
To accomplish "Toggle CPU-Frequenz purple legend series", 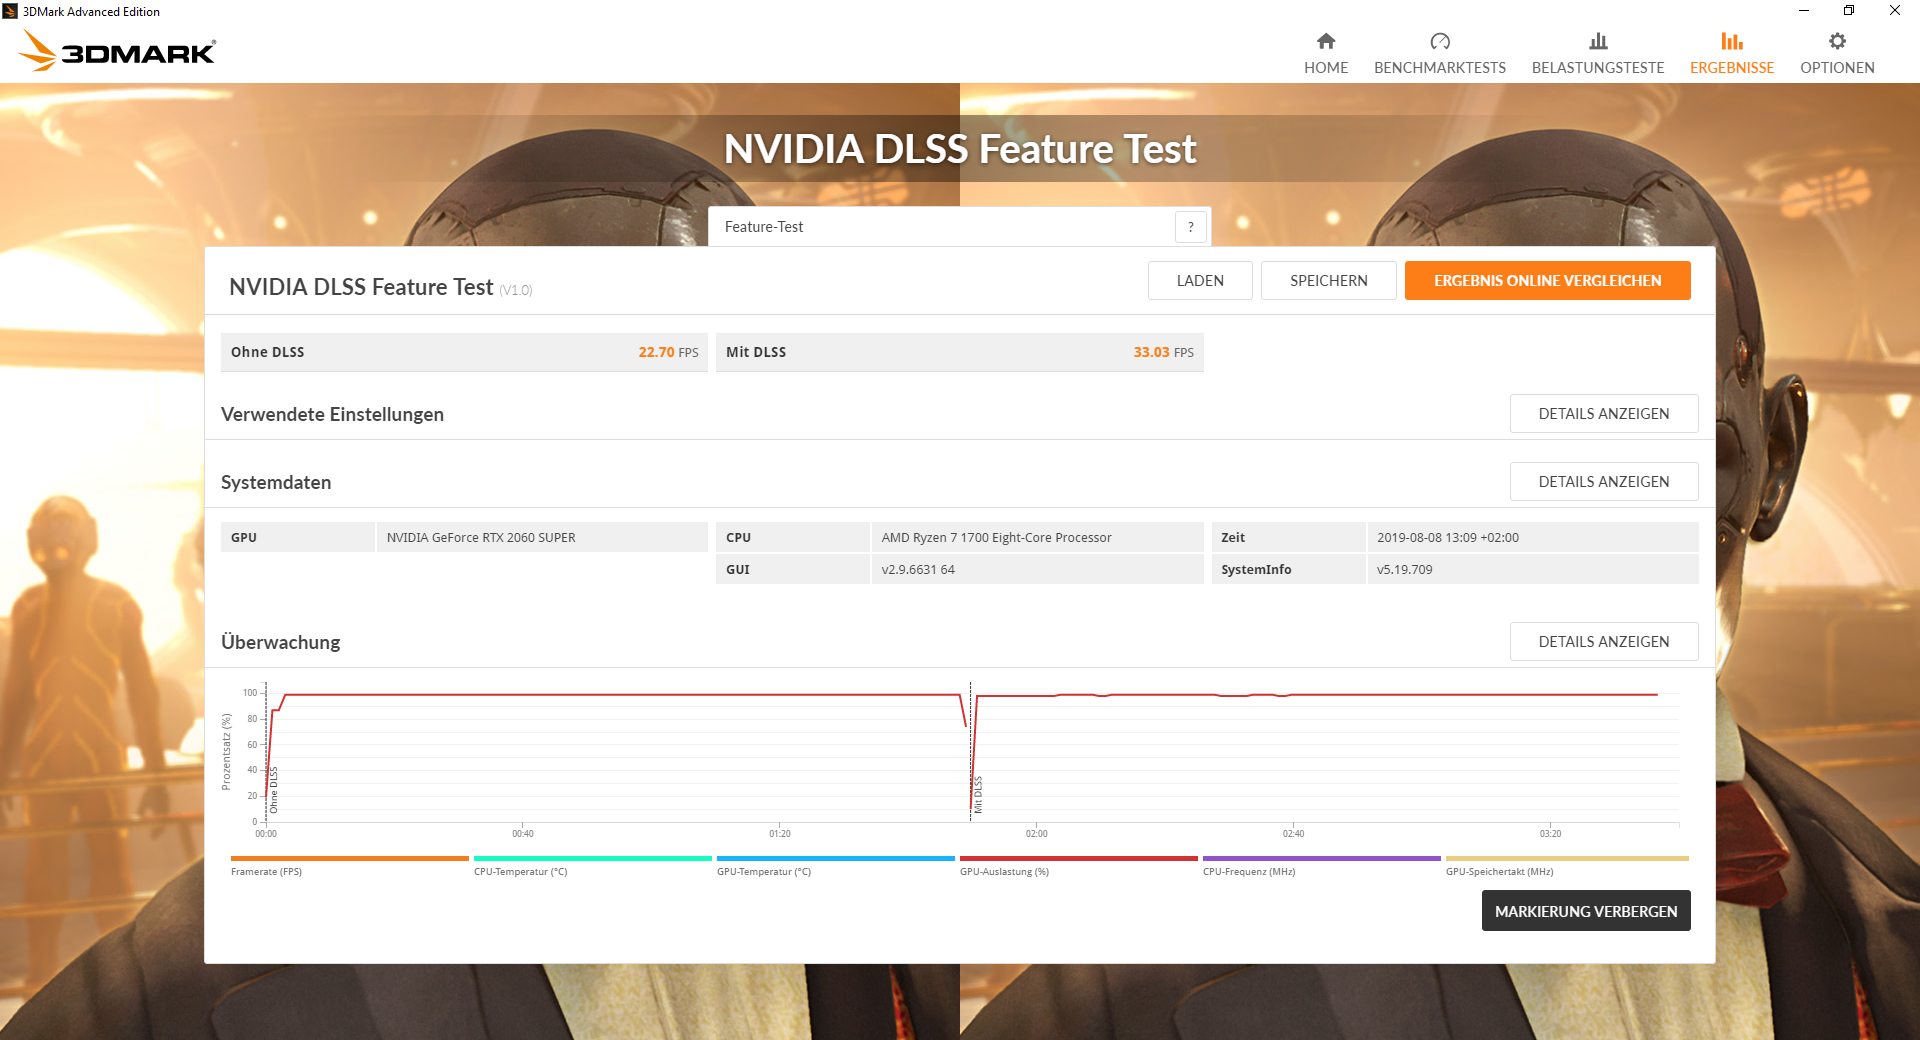I will coord(1321,866).
